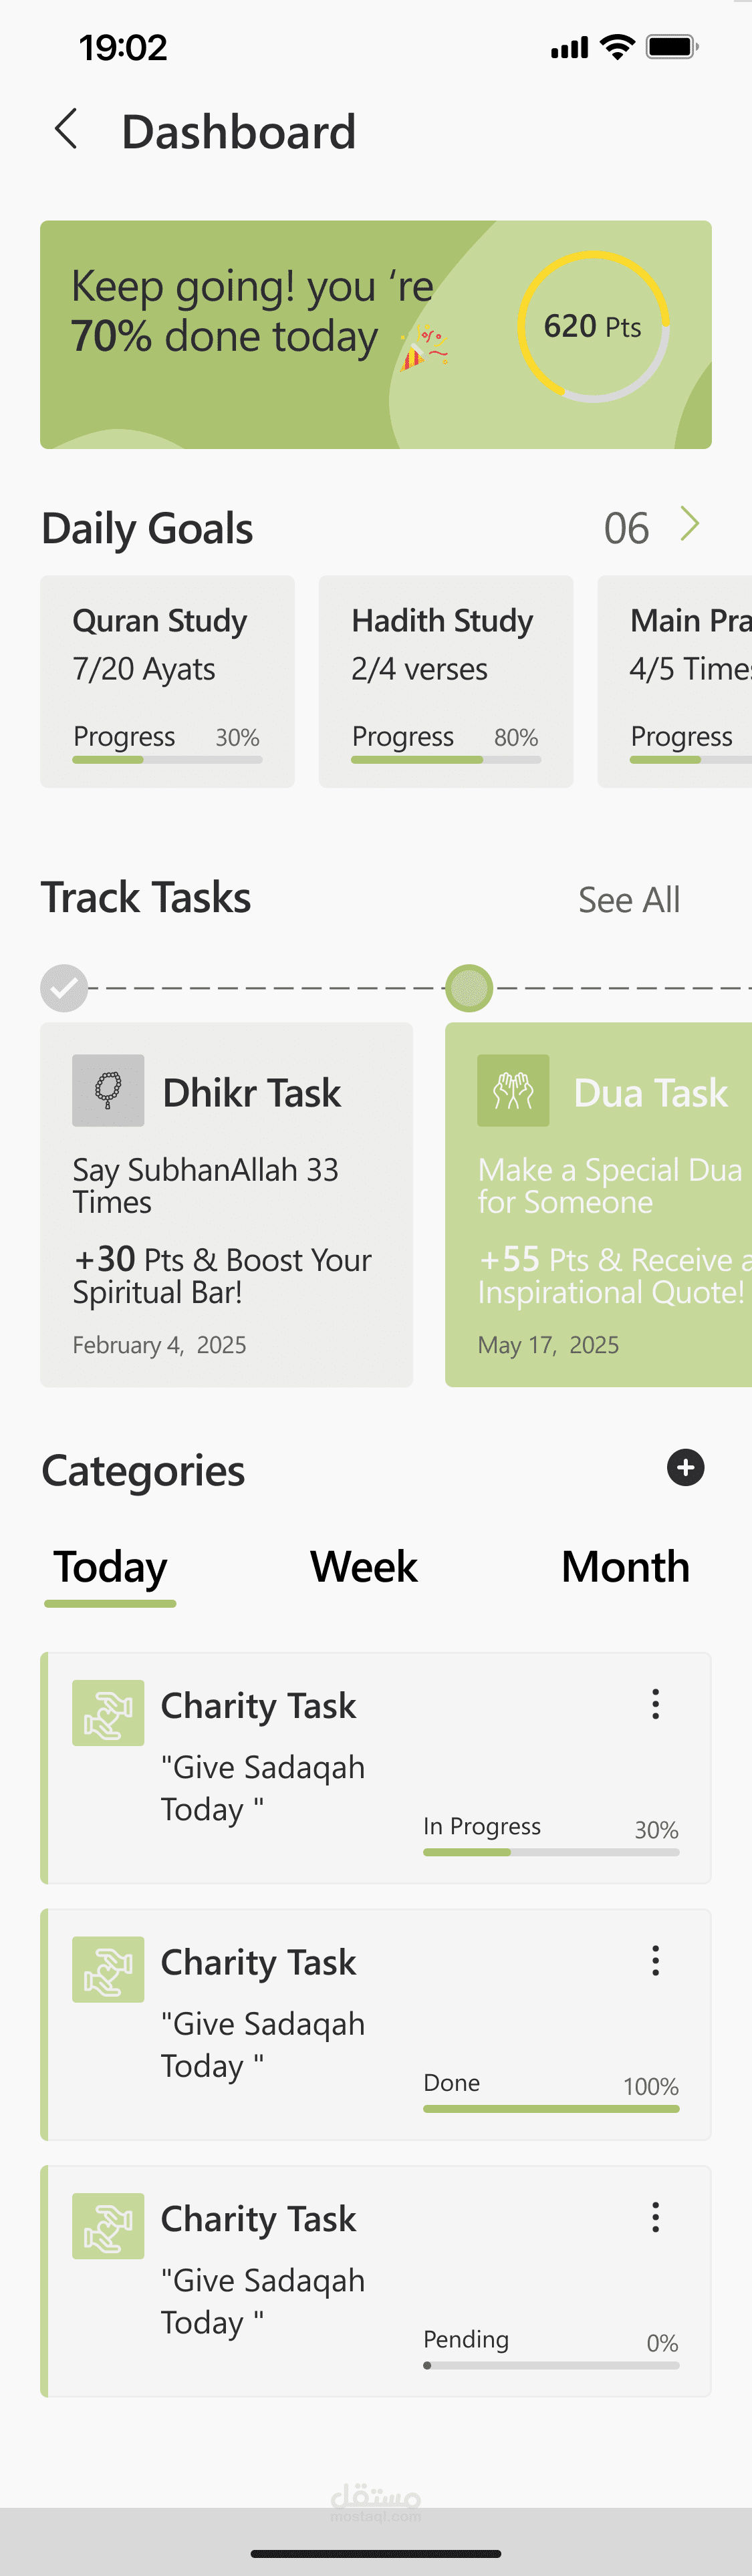Viewport: 752px width, 2576px height.
Task: Open the Quran Study goal card
Action: coord(167,681)
